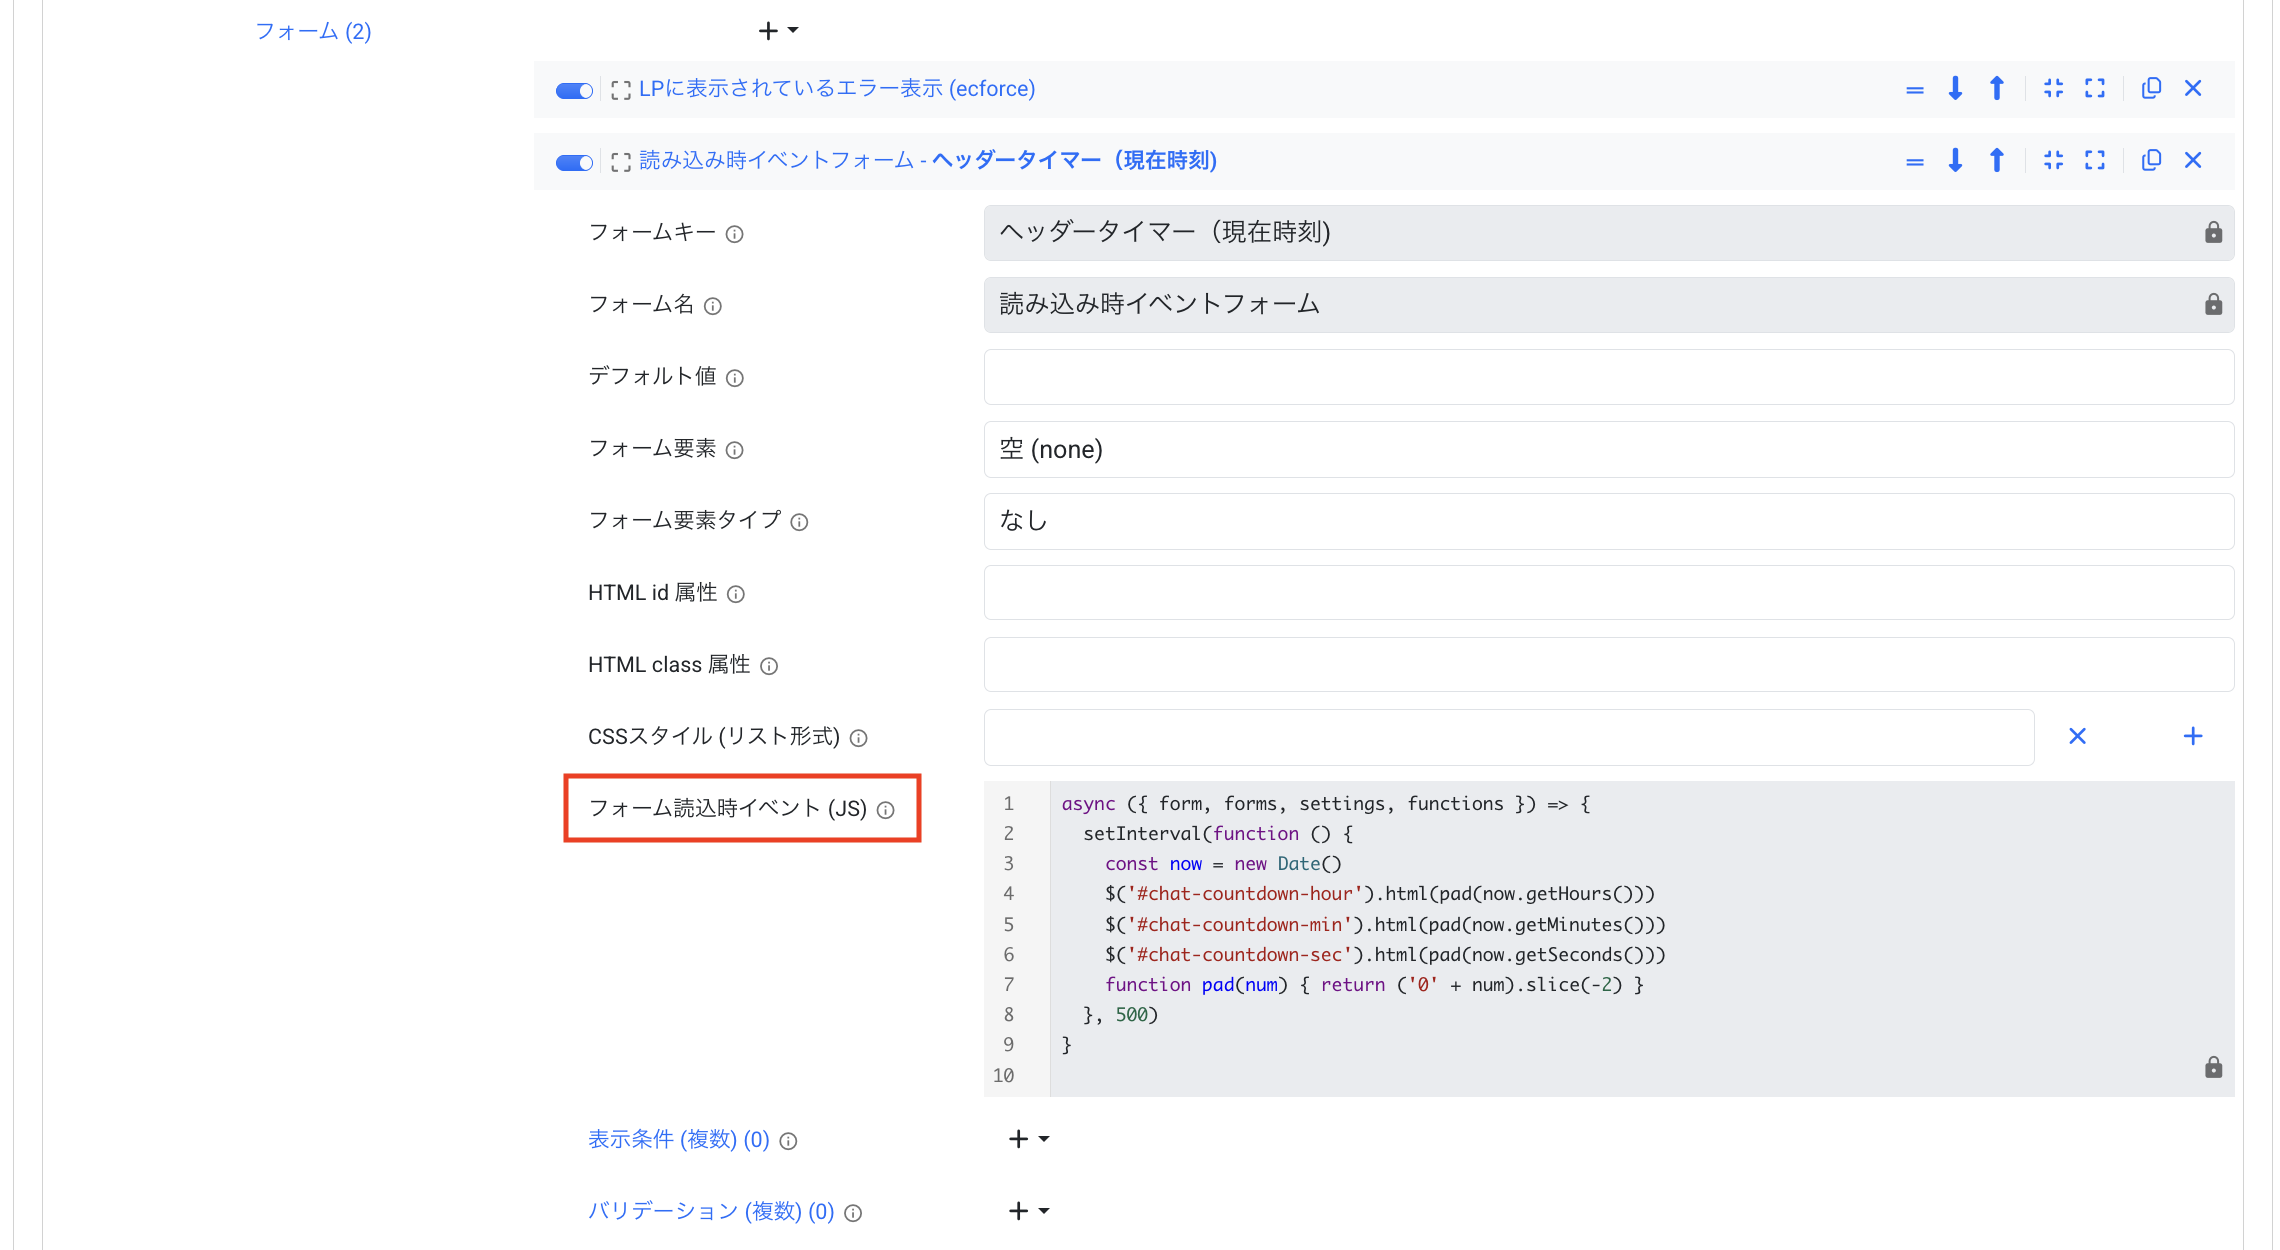Show info for 表示条件 (複数)

(x=788, y=1141)
